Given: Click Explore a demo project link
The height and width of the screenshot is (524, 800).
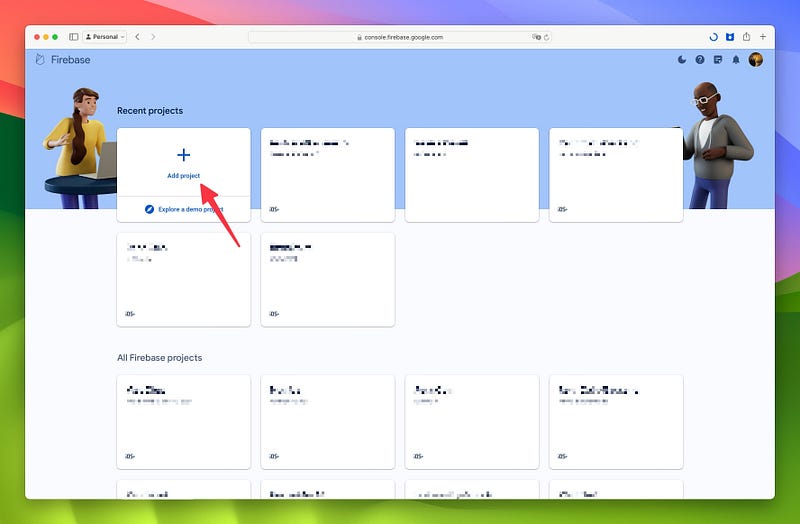Looking at the screenshot, I should point(191,209).
